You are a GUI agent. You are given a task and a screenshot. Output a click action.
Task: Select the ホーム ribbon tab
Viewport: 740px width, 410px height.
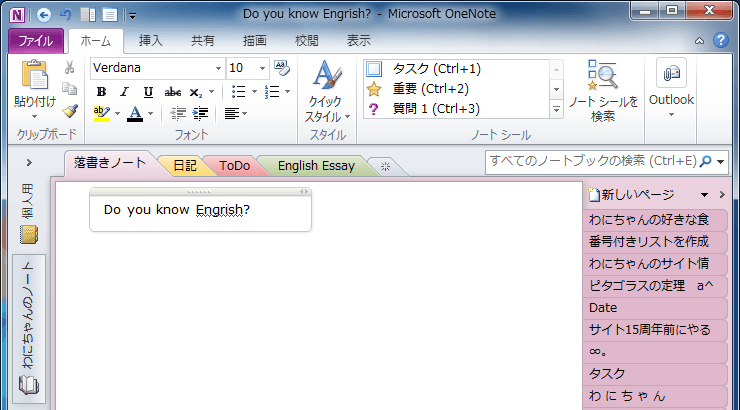coord(95,41)
